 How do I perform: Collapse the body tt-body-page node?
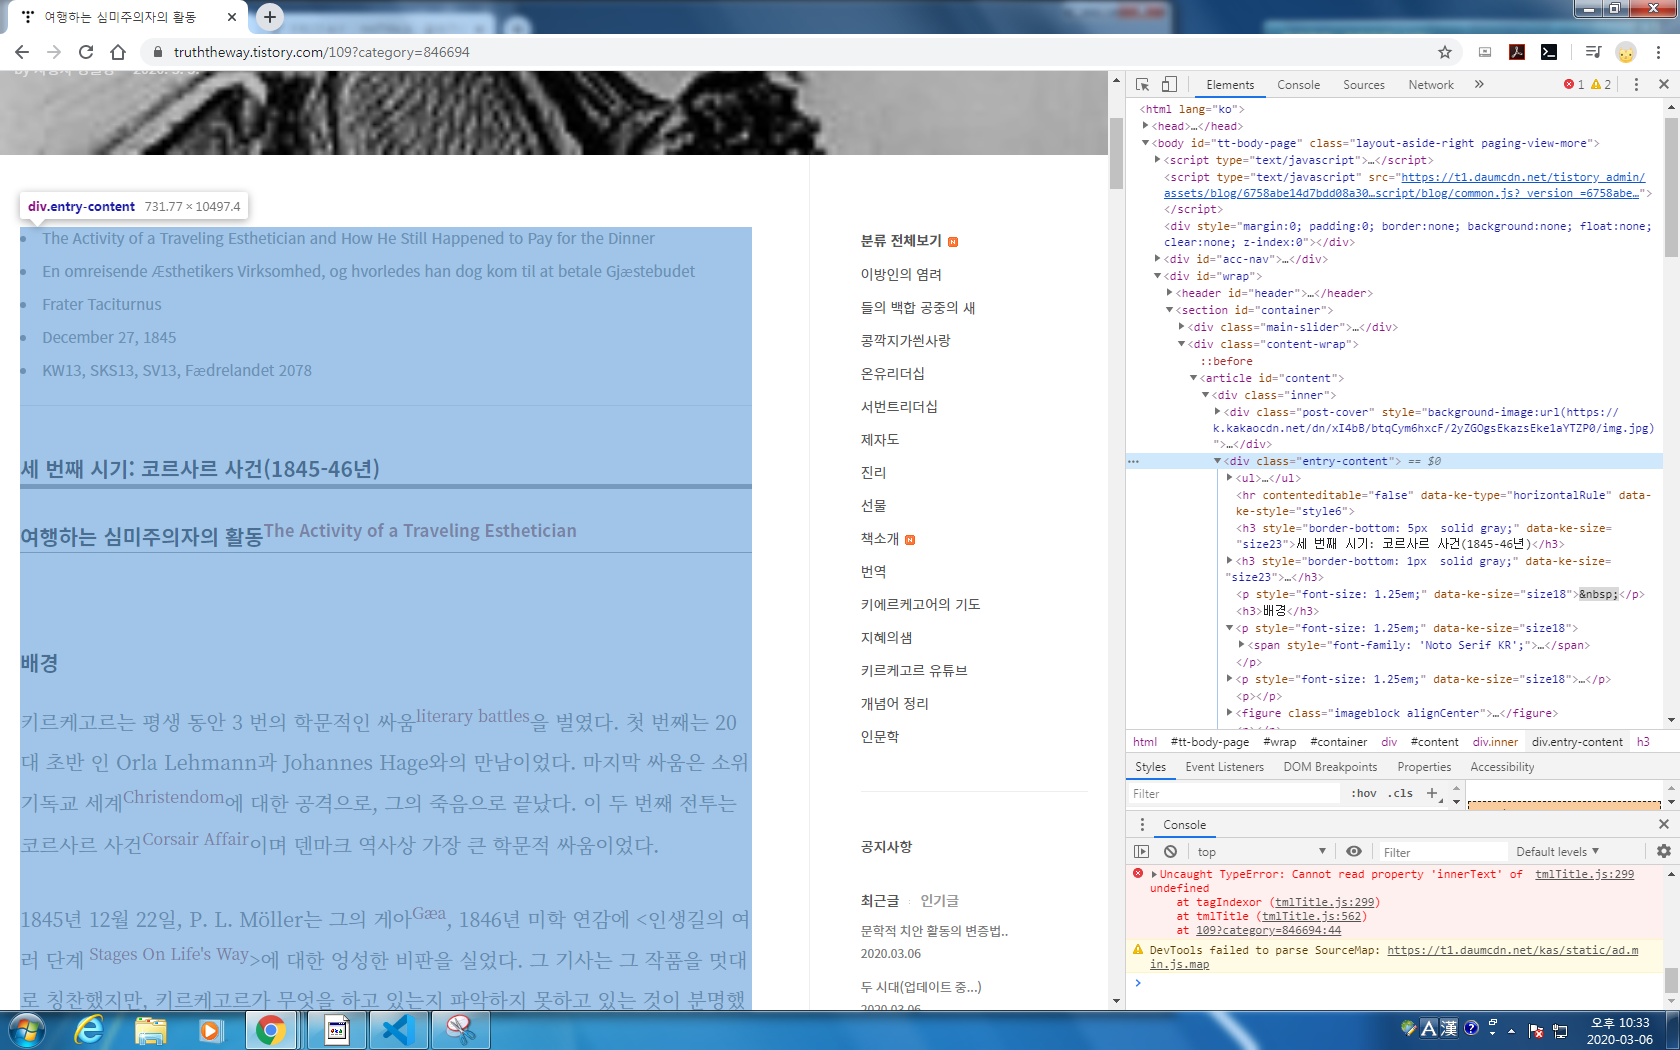pyautogui.click(x=1146, y=143)
